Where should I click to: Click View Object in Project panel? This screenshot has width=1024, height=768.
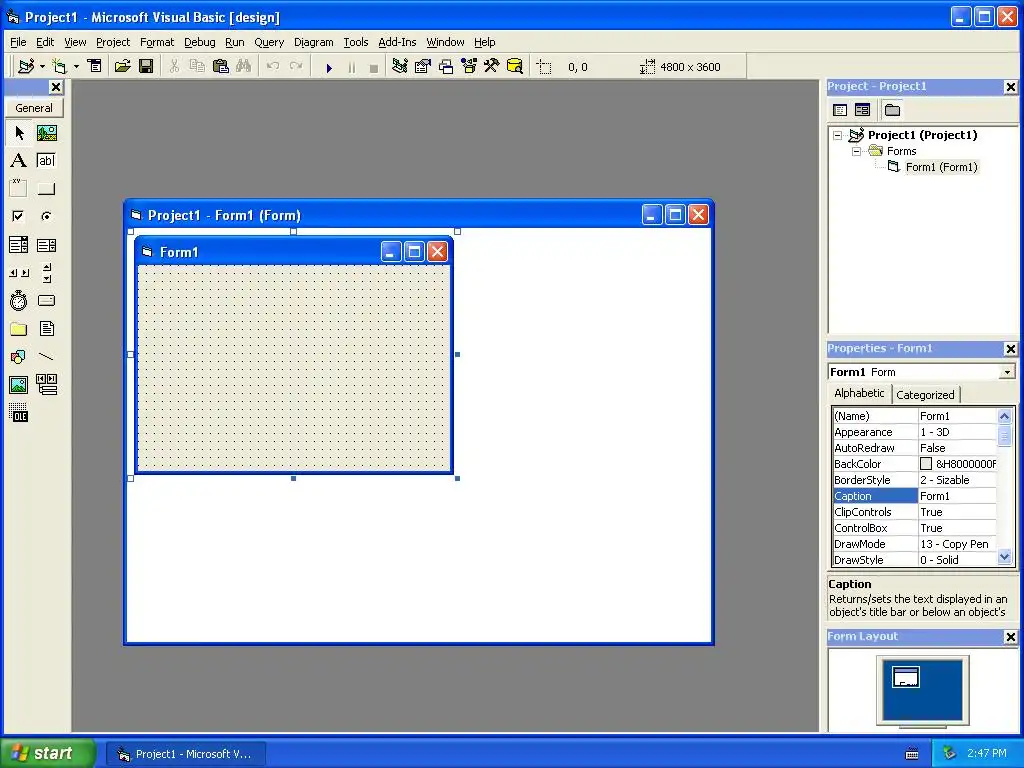862,110
